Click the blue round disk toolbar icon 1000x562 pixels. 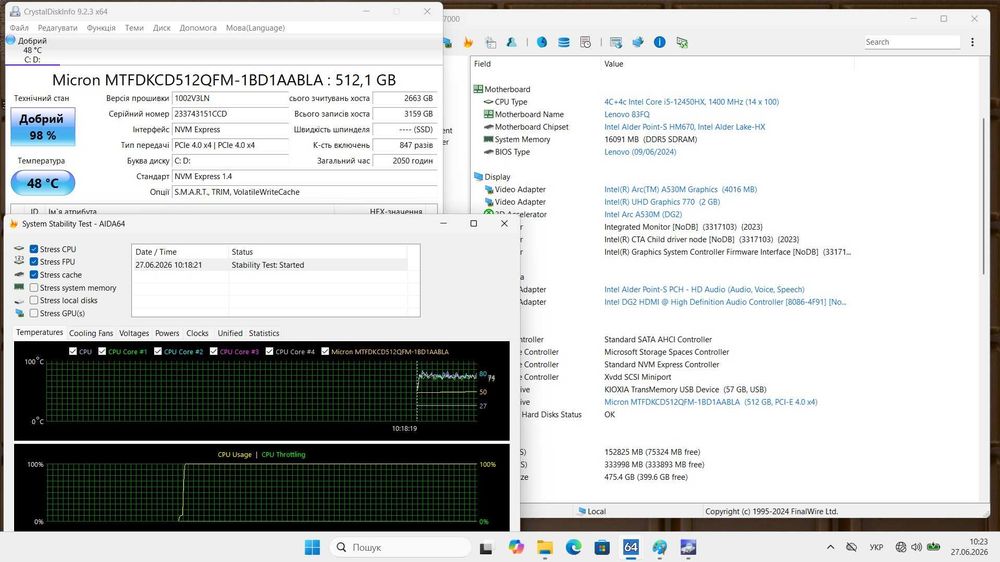[541, 42]
